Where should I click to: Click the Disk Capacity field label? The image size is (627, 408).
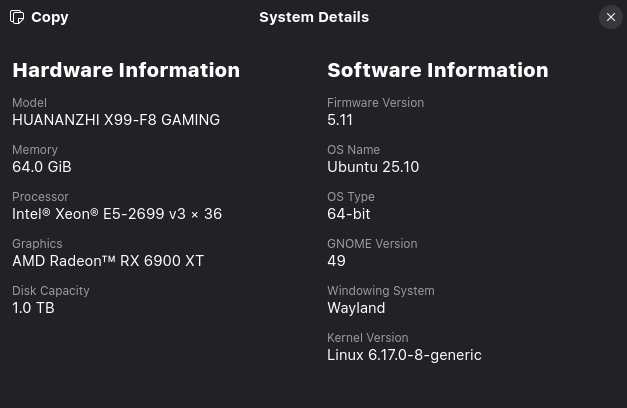tap(51, 291)
